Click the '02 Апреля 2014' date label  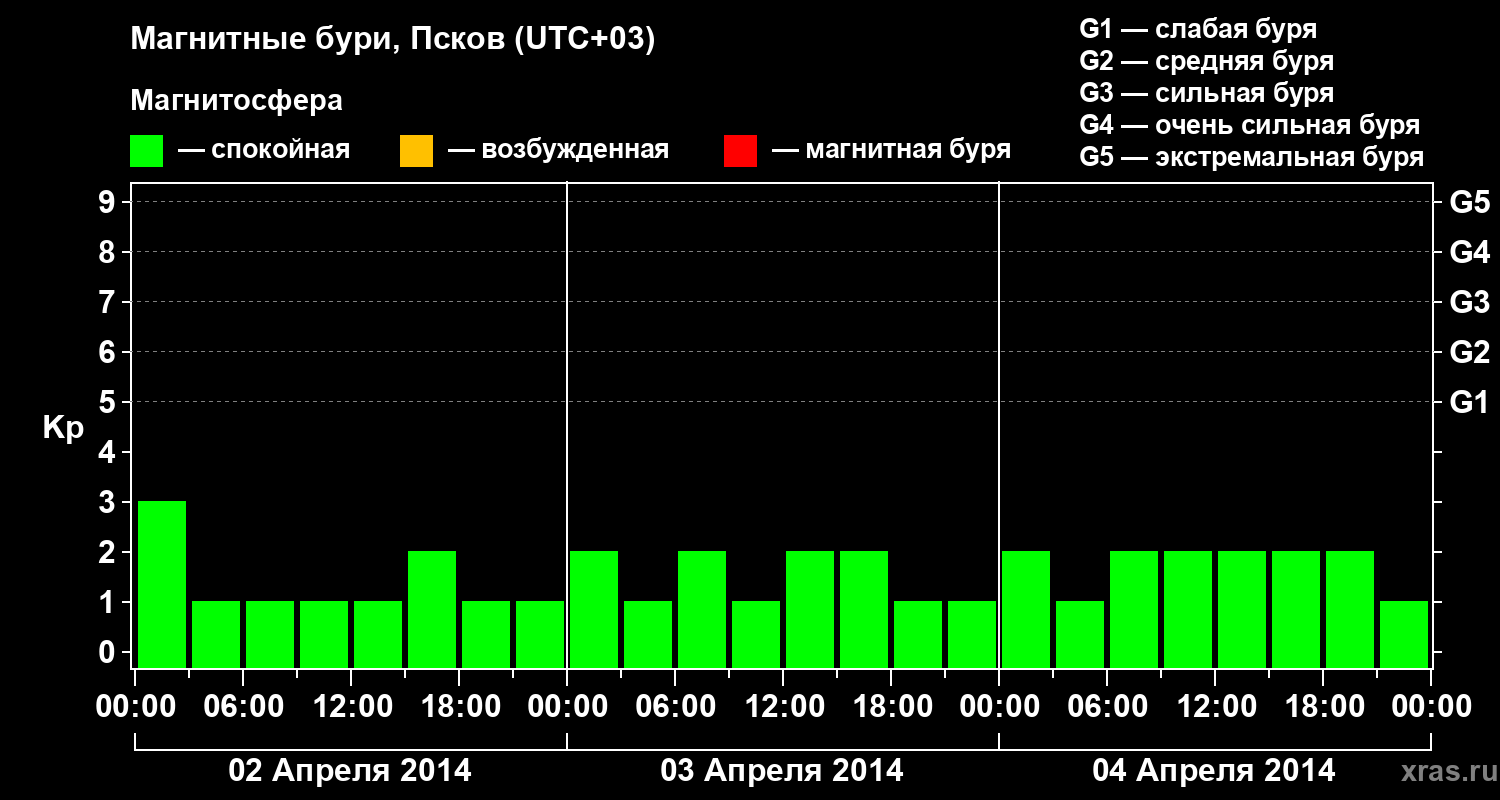pos(350,770)
